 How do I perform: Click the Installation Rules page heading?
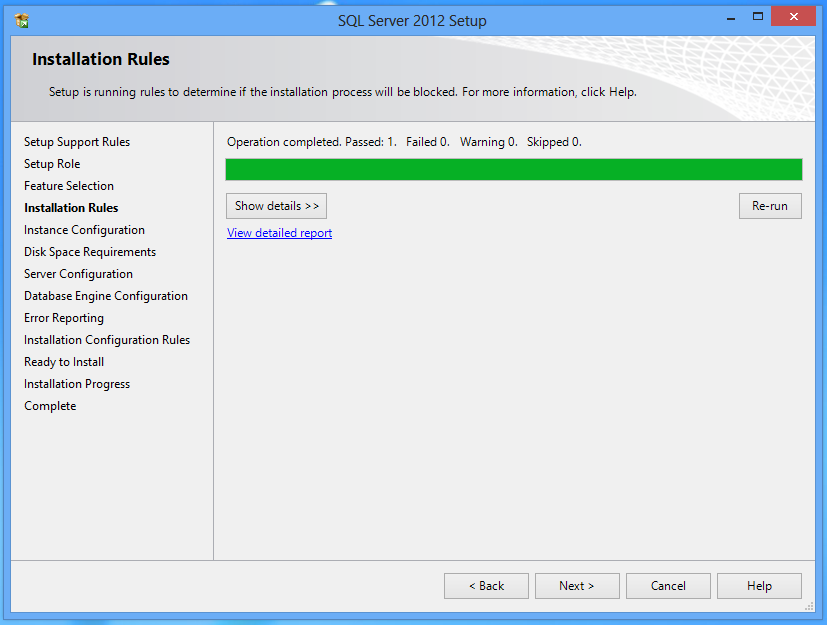(x=101, y=59)
